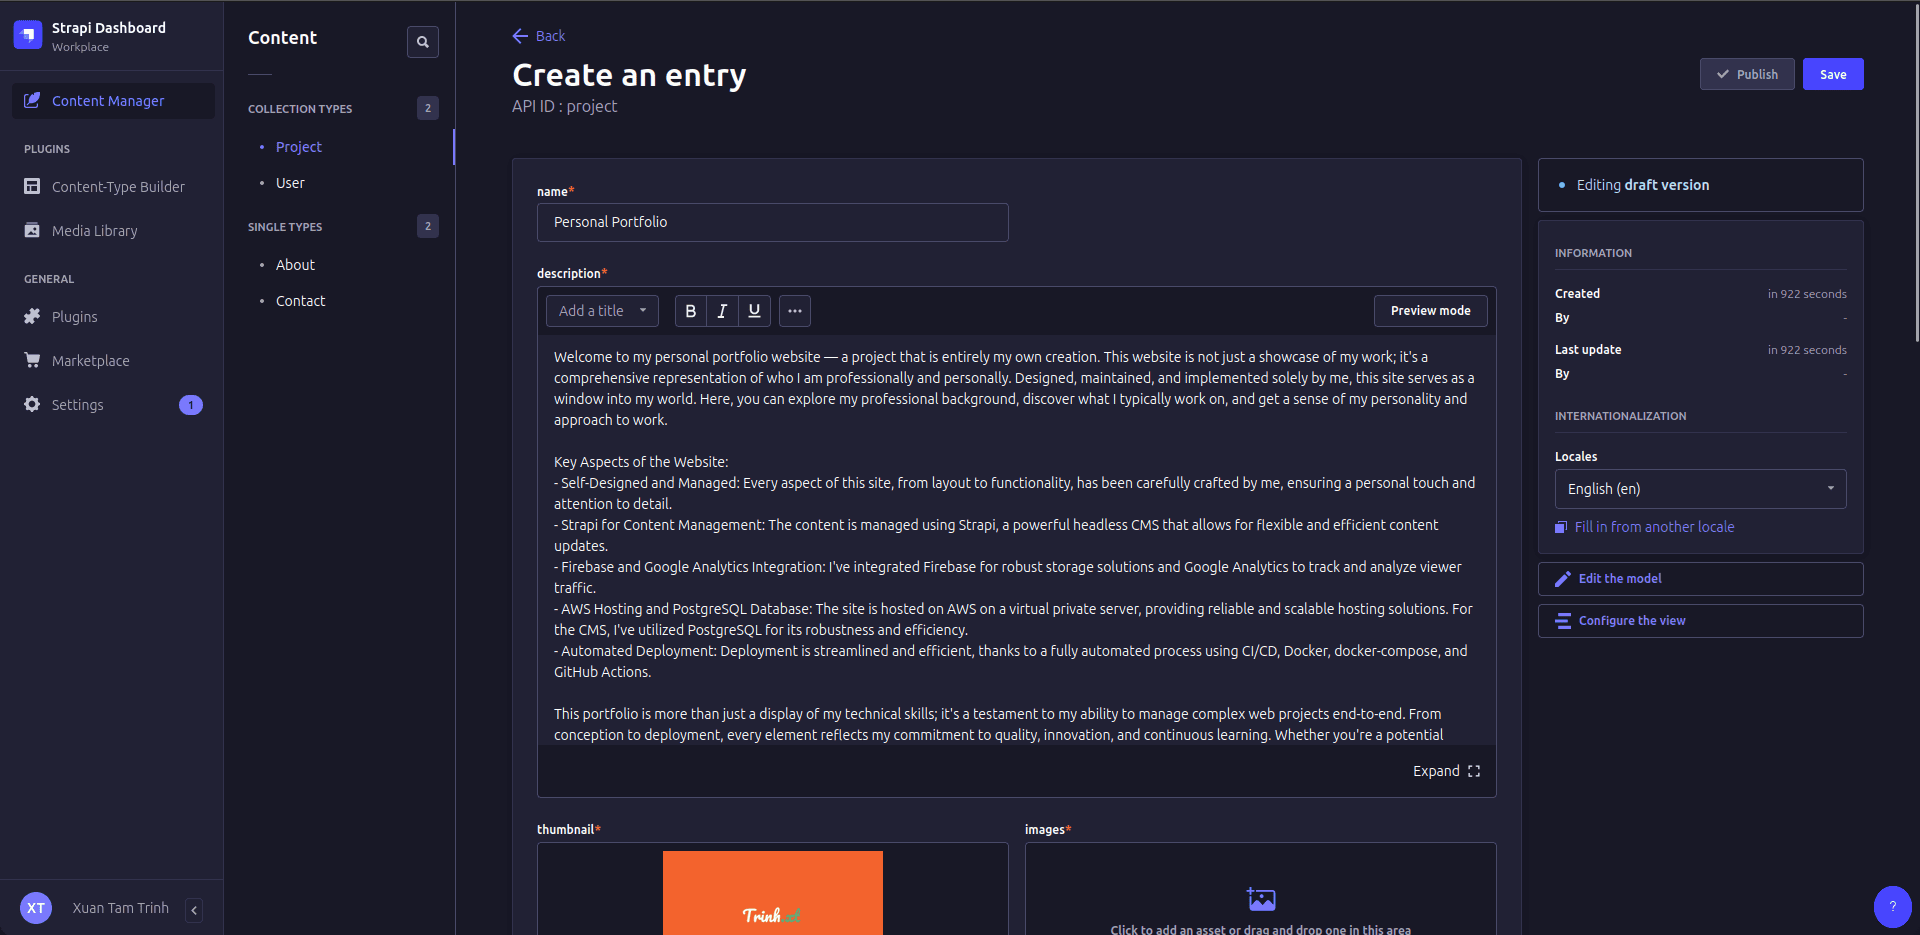1920x935 pixels.
Task: Open the help question-mark button
Action: tap(1892, 907)
